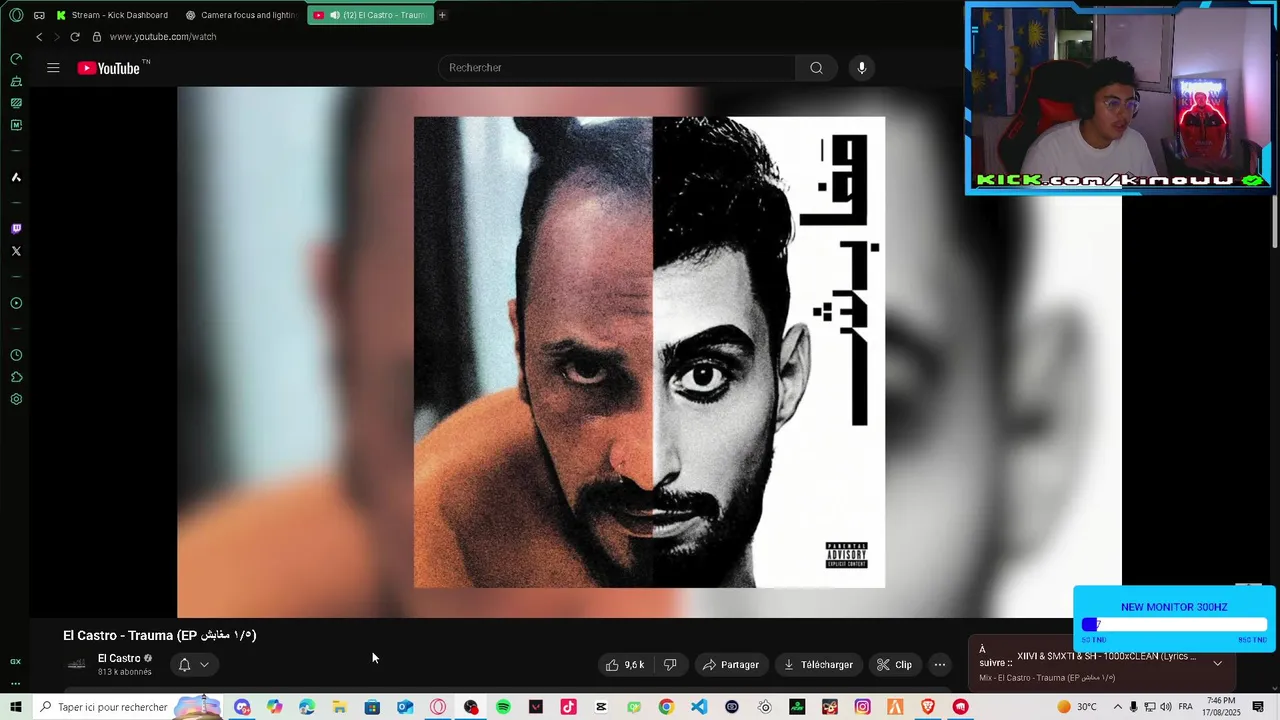Reload the YouTube page
The width and height of the screenshot is (1280, 720).
pos(74,37)
